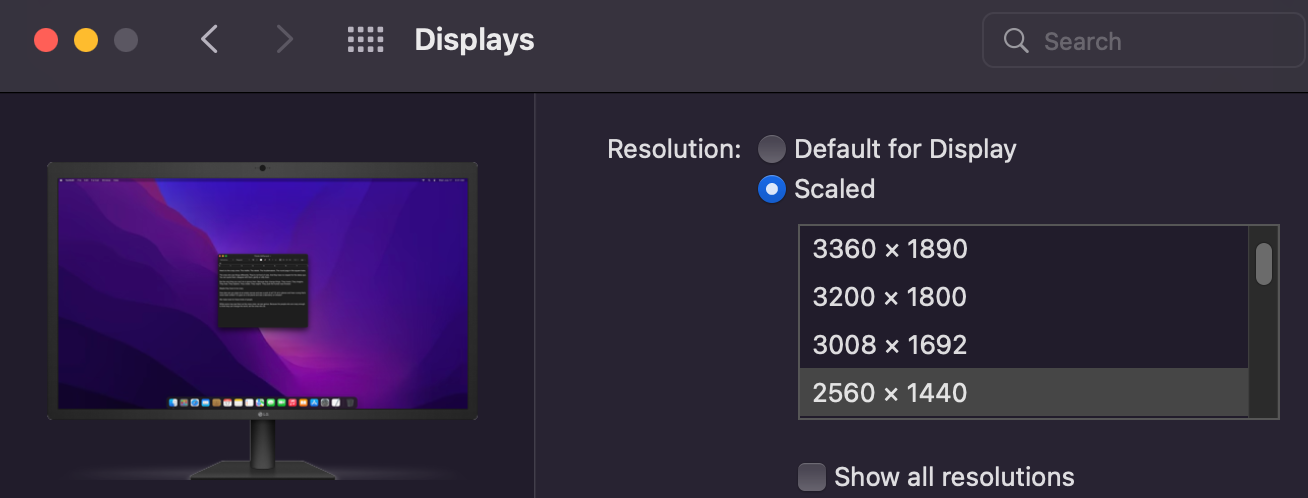The width and height of the screenshot is (1308, 498).
Task: Click the LG monitor preview image
Action: coord(262,290)
